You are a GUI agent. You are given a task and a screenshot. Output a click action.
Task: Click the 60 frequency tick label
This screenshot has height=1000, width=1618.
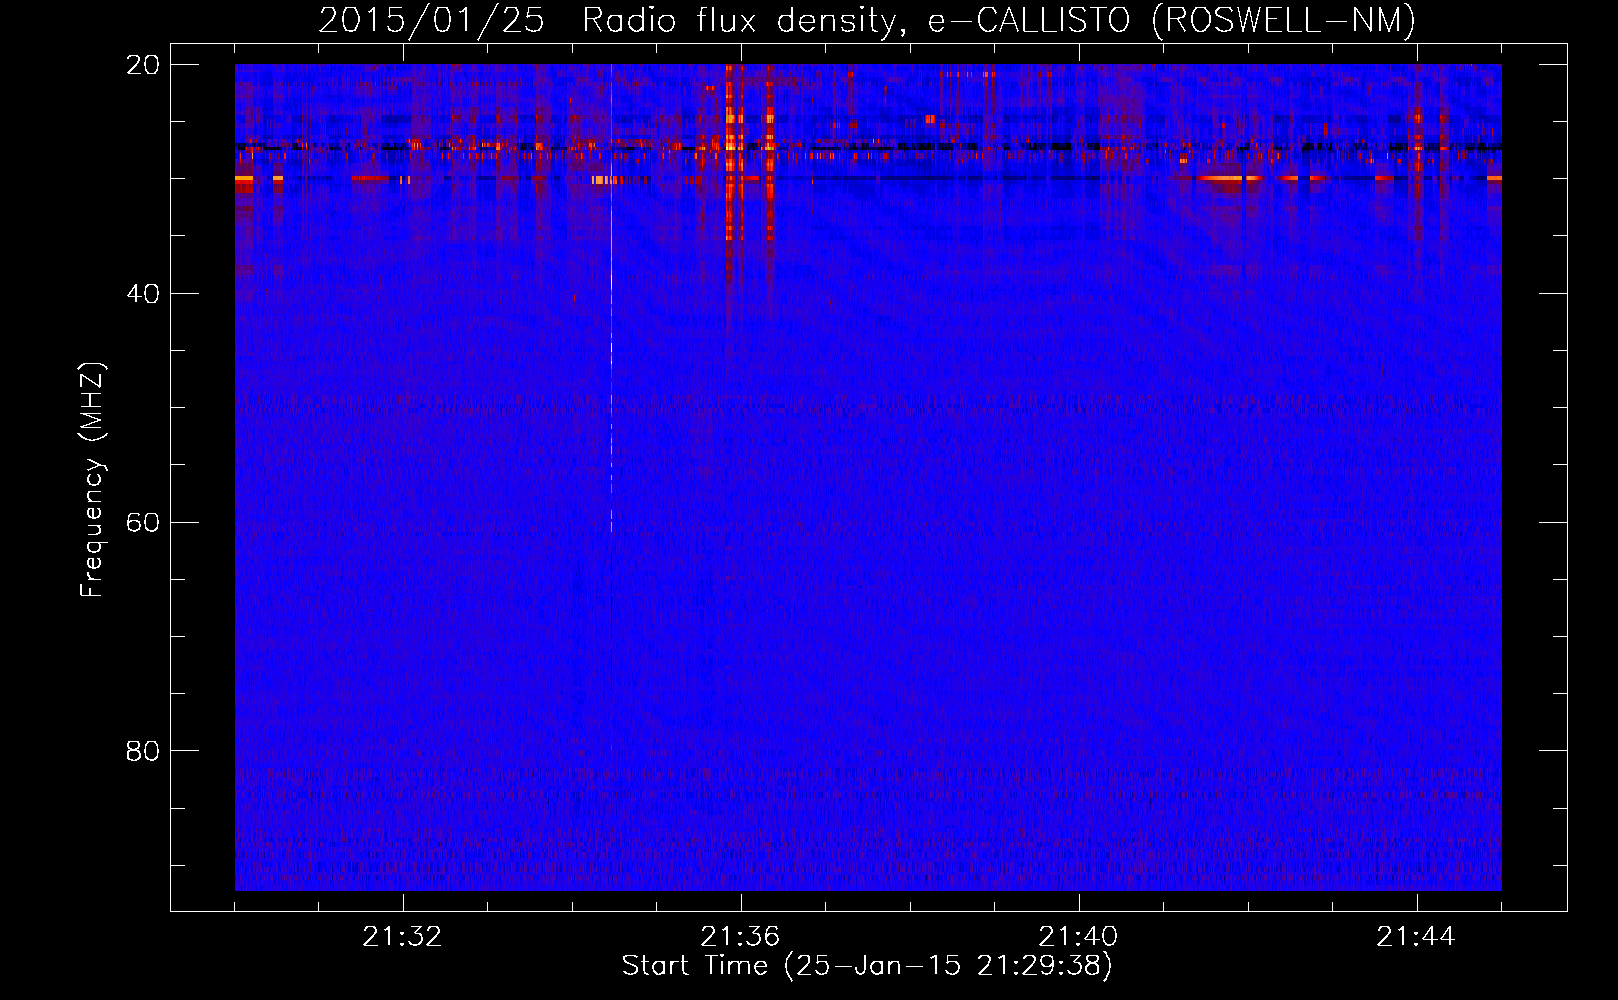pos(143,523)
